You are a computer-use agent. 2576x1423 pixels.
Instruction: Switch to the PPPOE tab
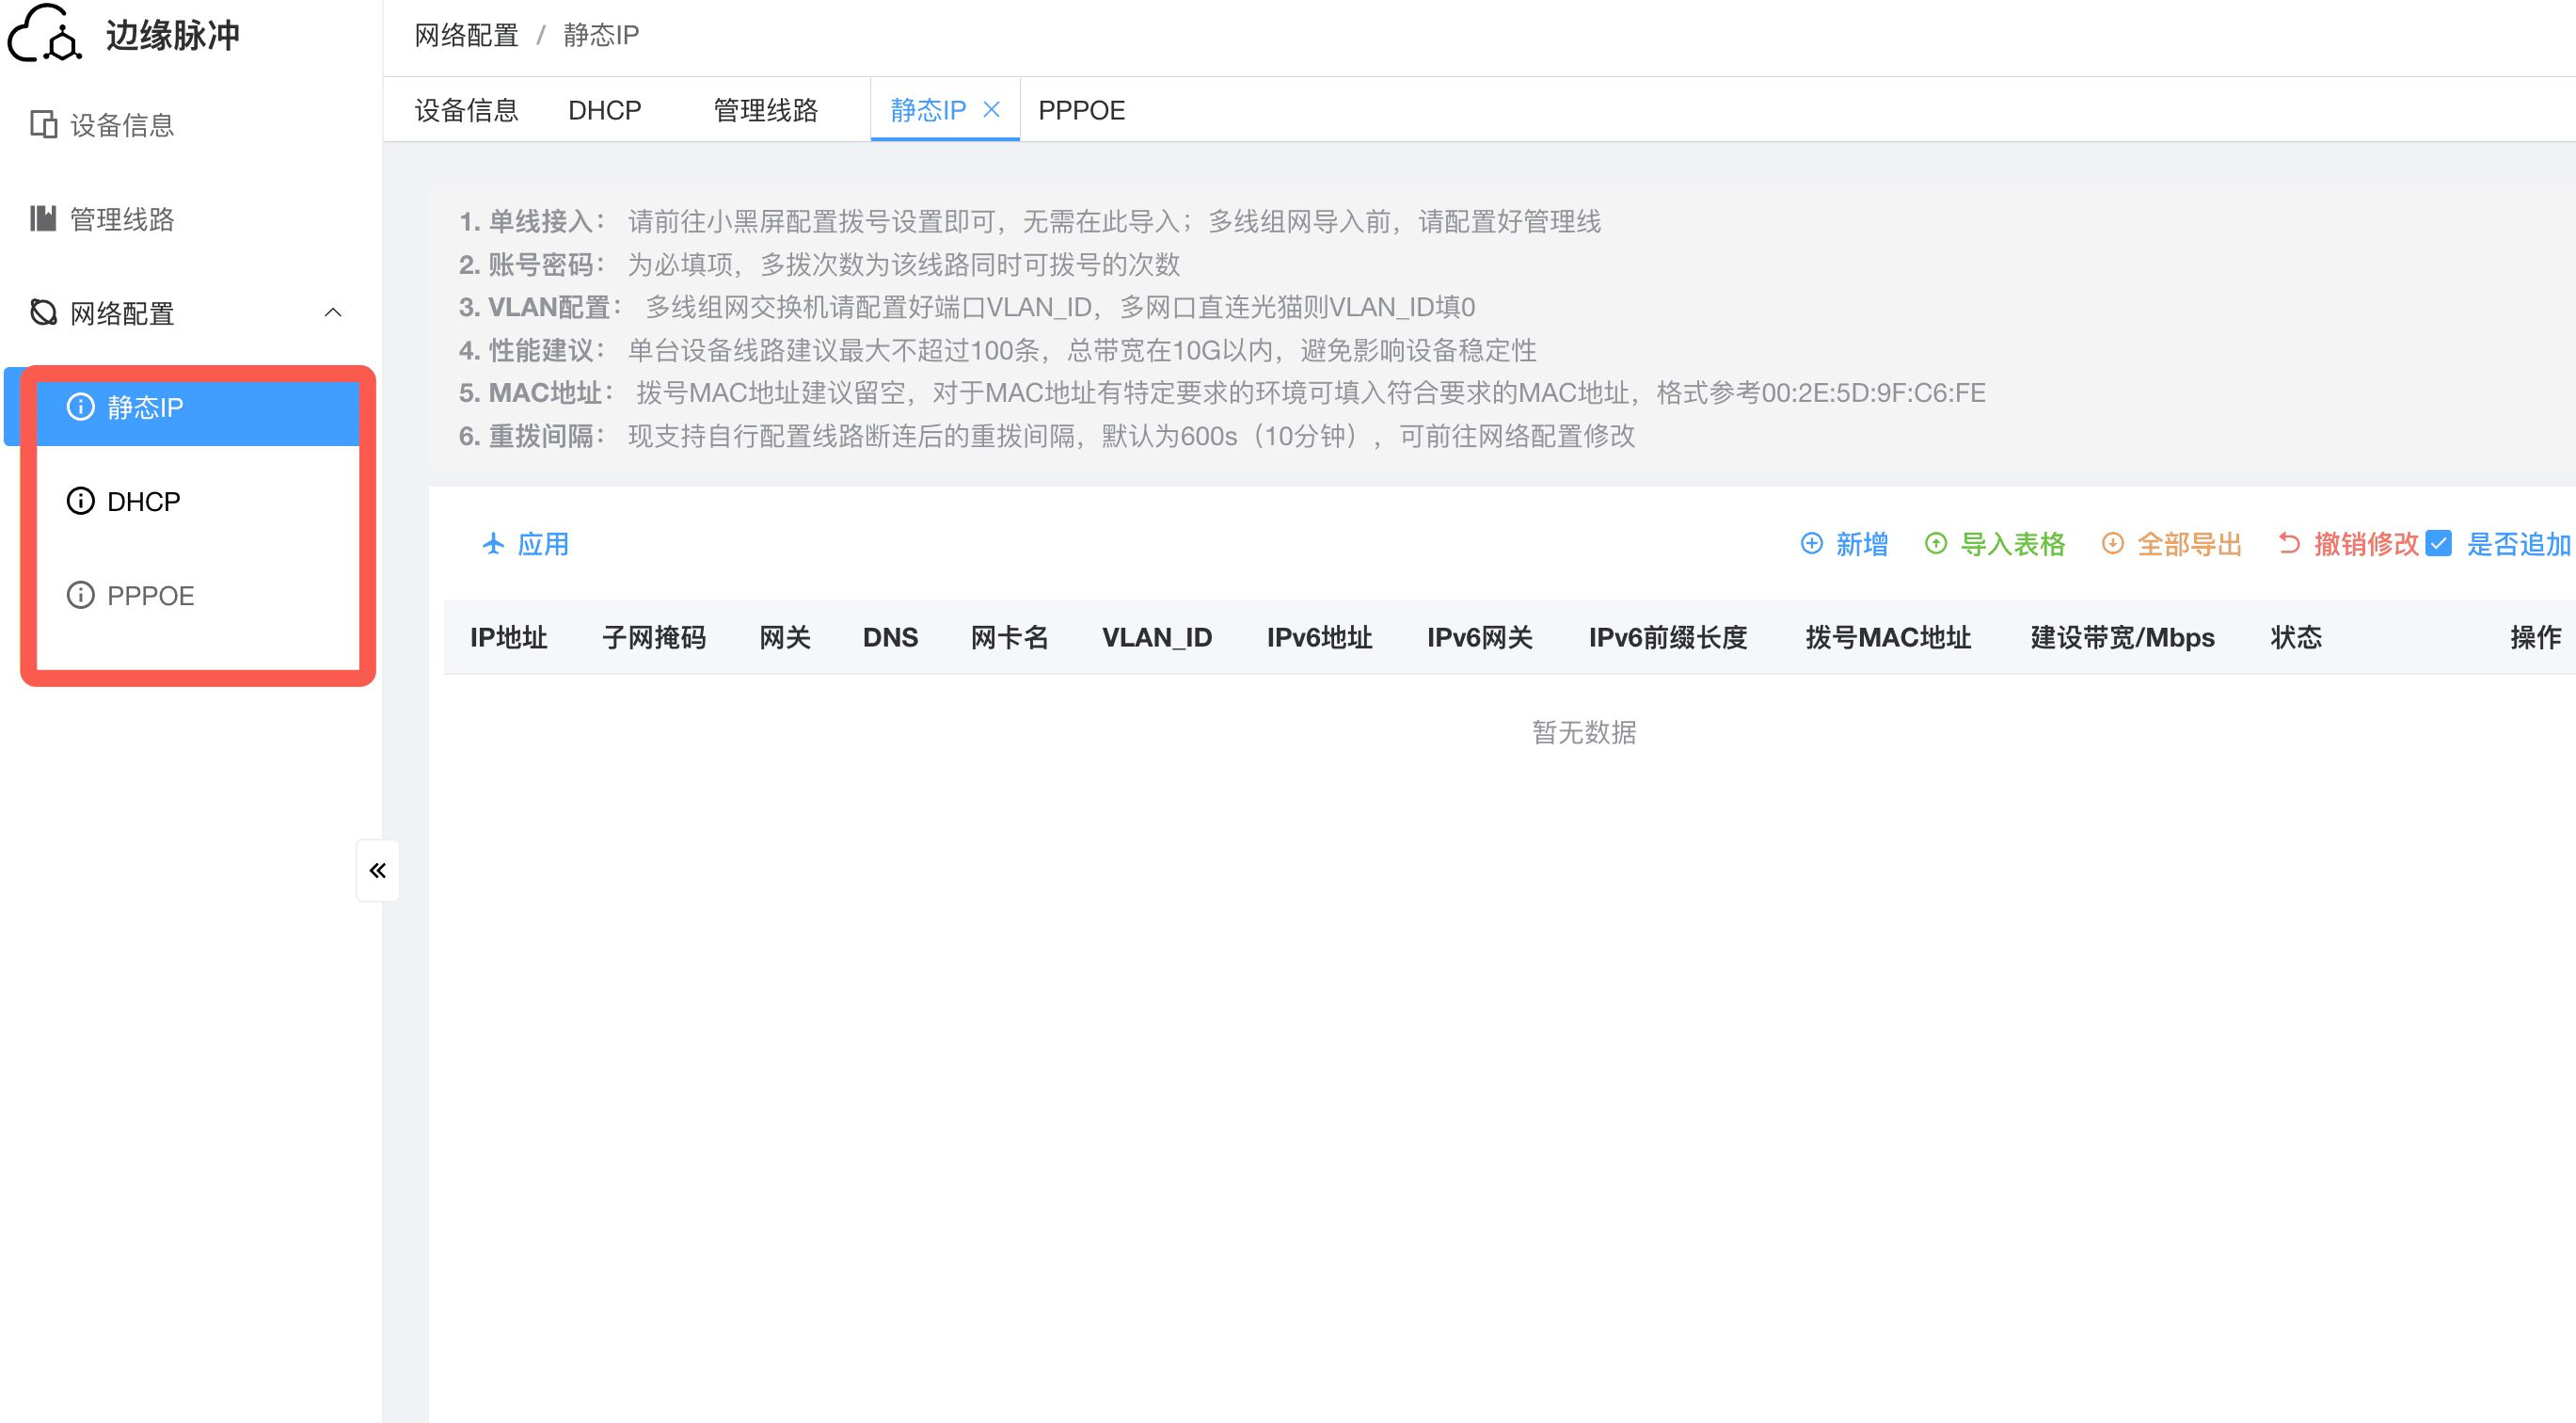coord(1081,110)
